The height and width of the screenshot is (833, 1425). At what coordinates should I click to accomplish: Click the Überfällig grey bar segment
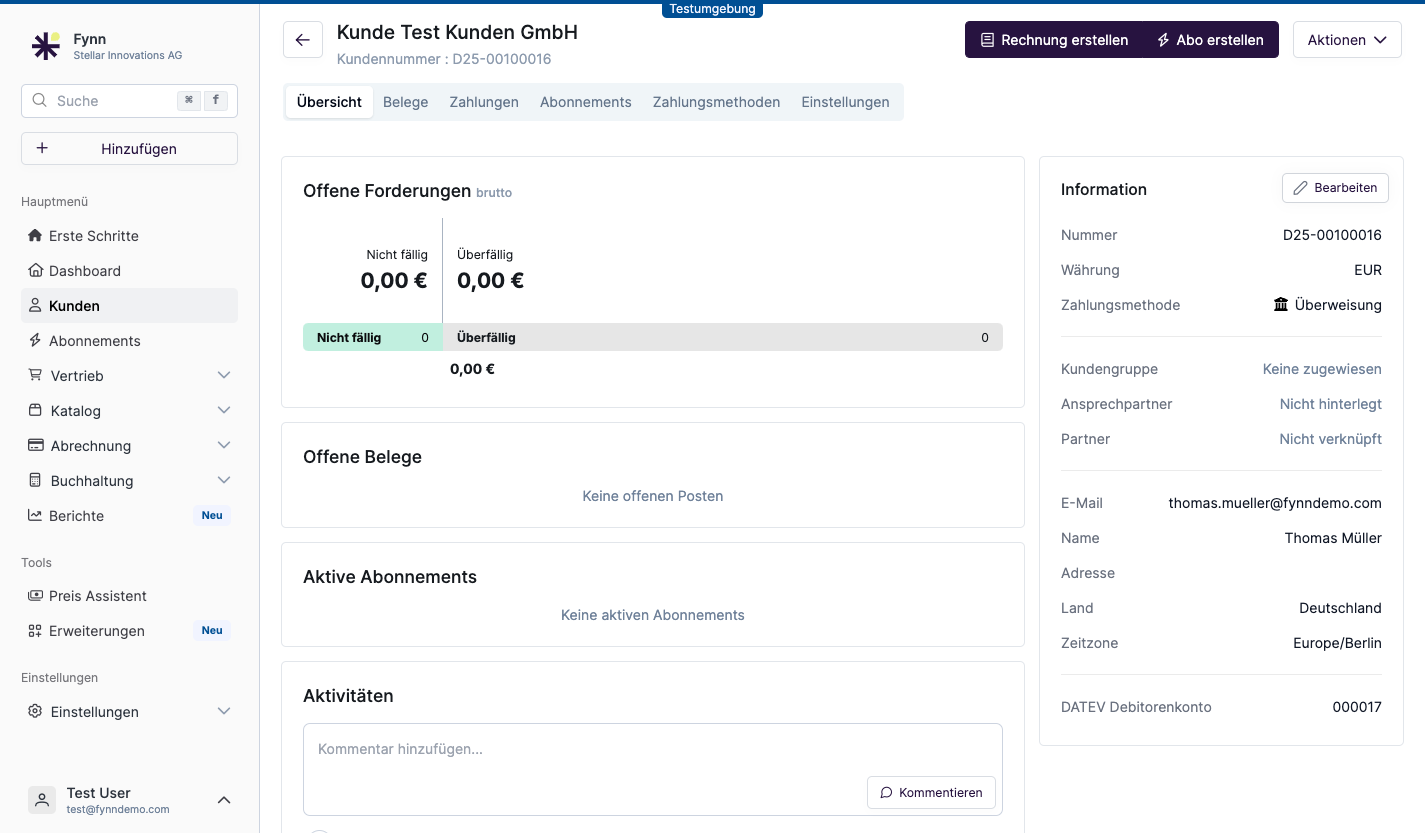723,337
